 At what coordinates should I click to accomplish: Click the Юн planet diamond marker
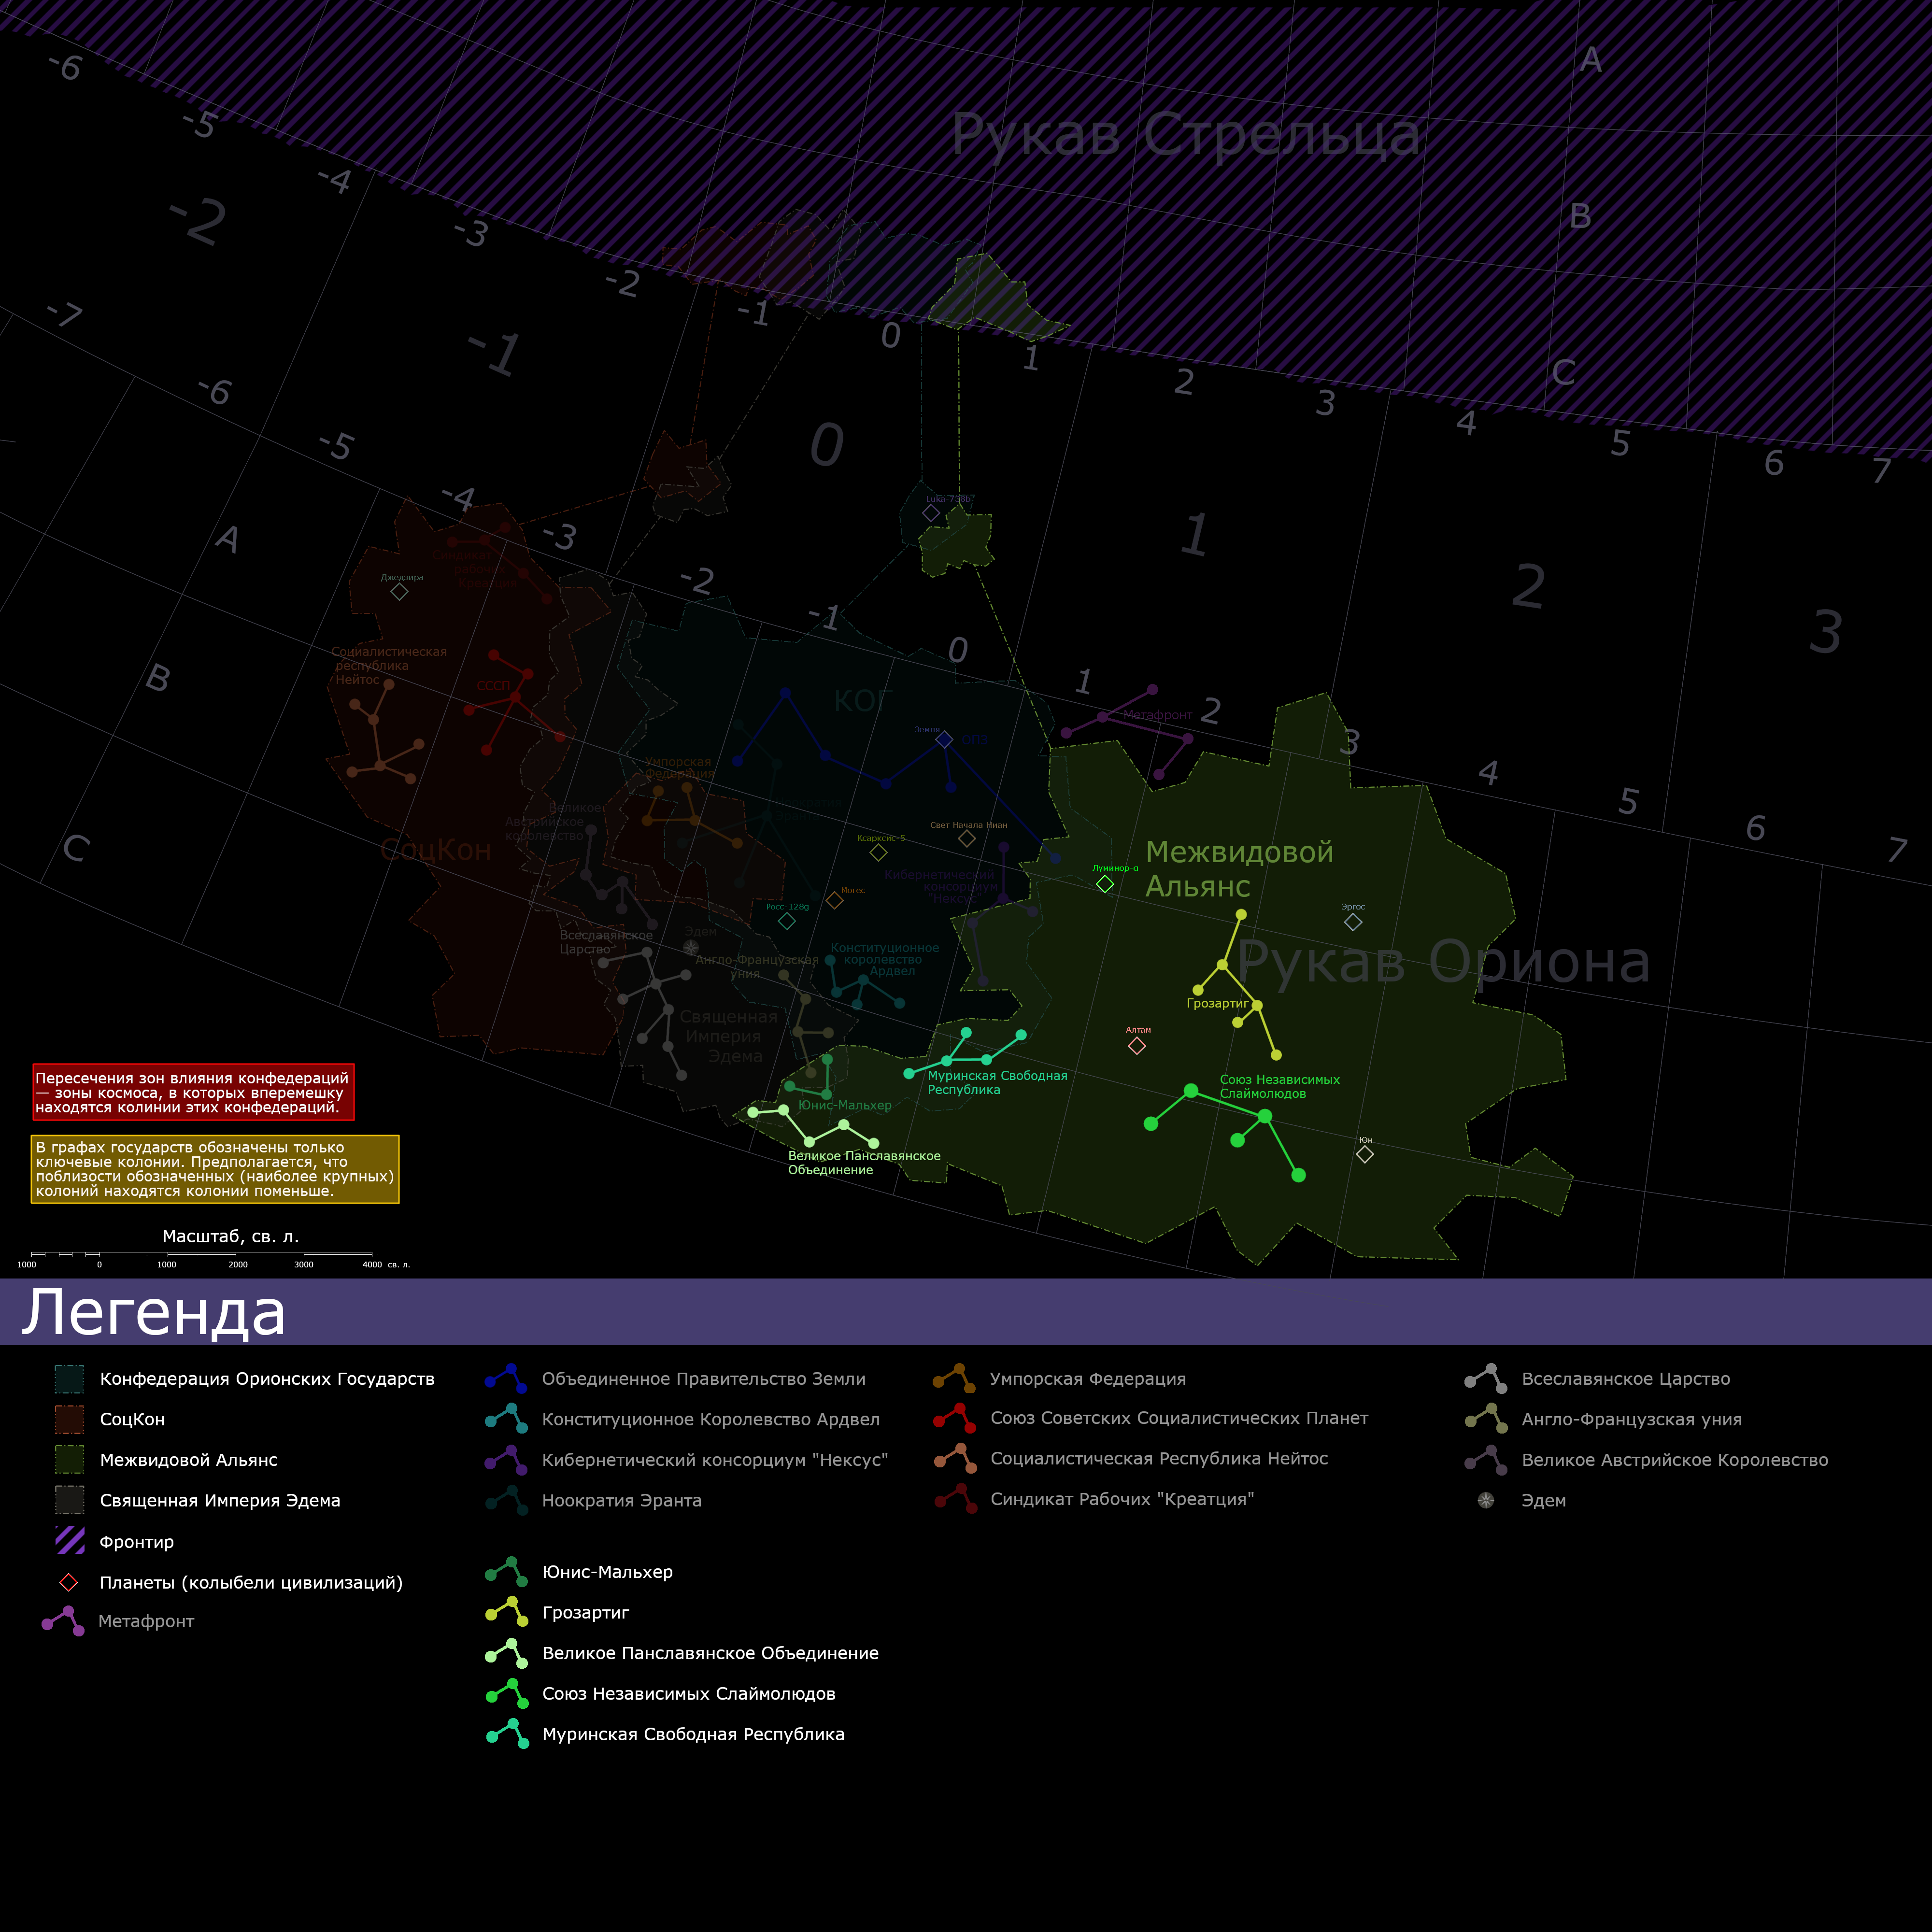click(x=1365, y=1155)
